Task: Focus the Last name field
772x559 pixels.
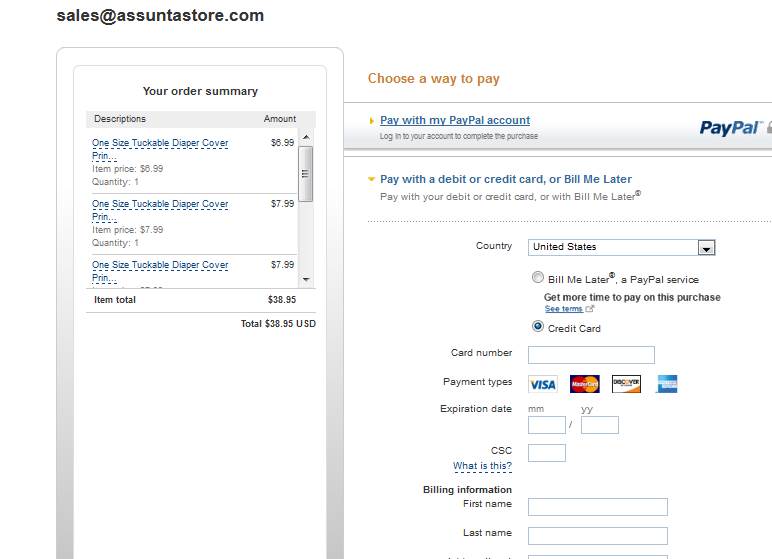Action: (598, 536)
